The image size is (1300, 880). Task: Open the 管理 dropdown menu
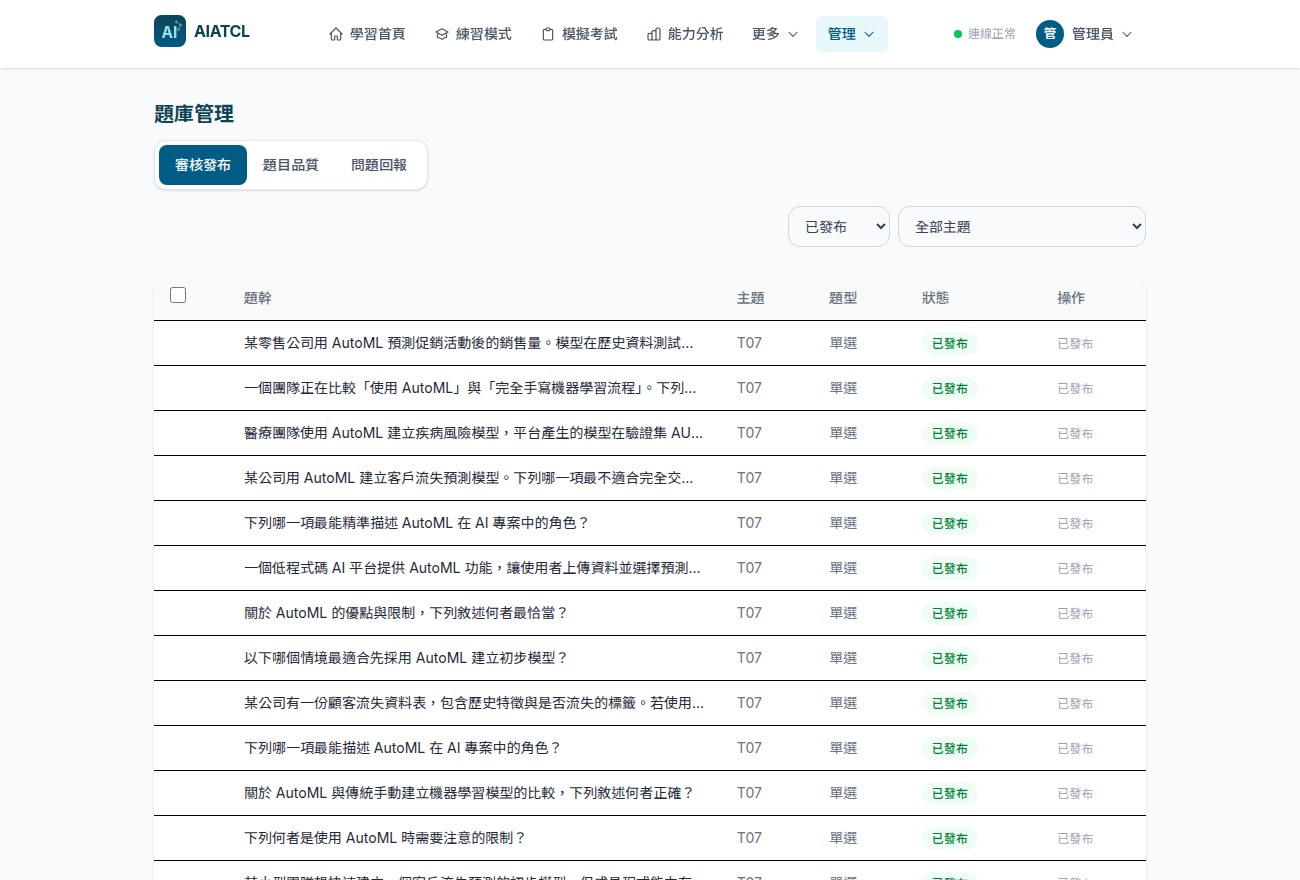click(x=851, y=34)
